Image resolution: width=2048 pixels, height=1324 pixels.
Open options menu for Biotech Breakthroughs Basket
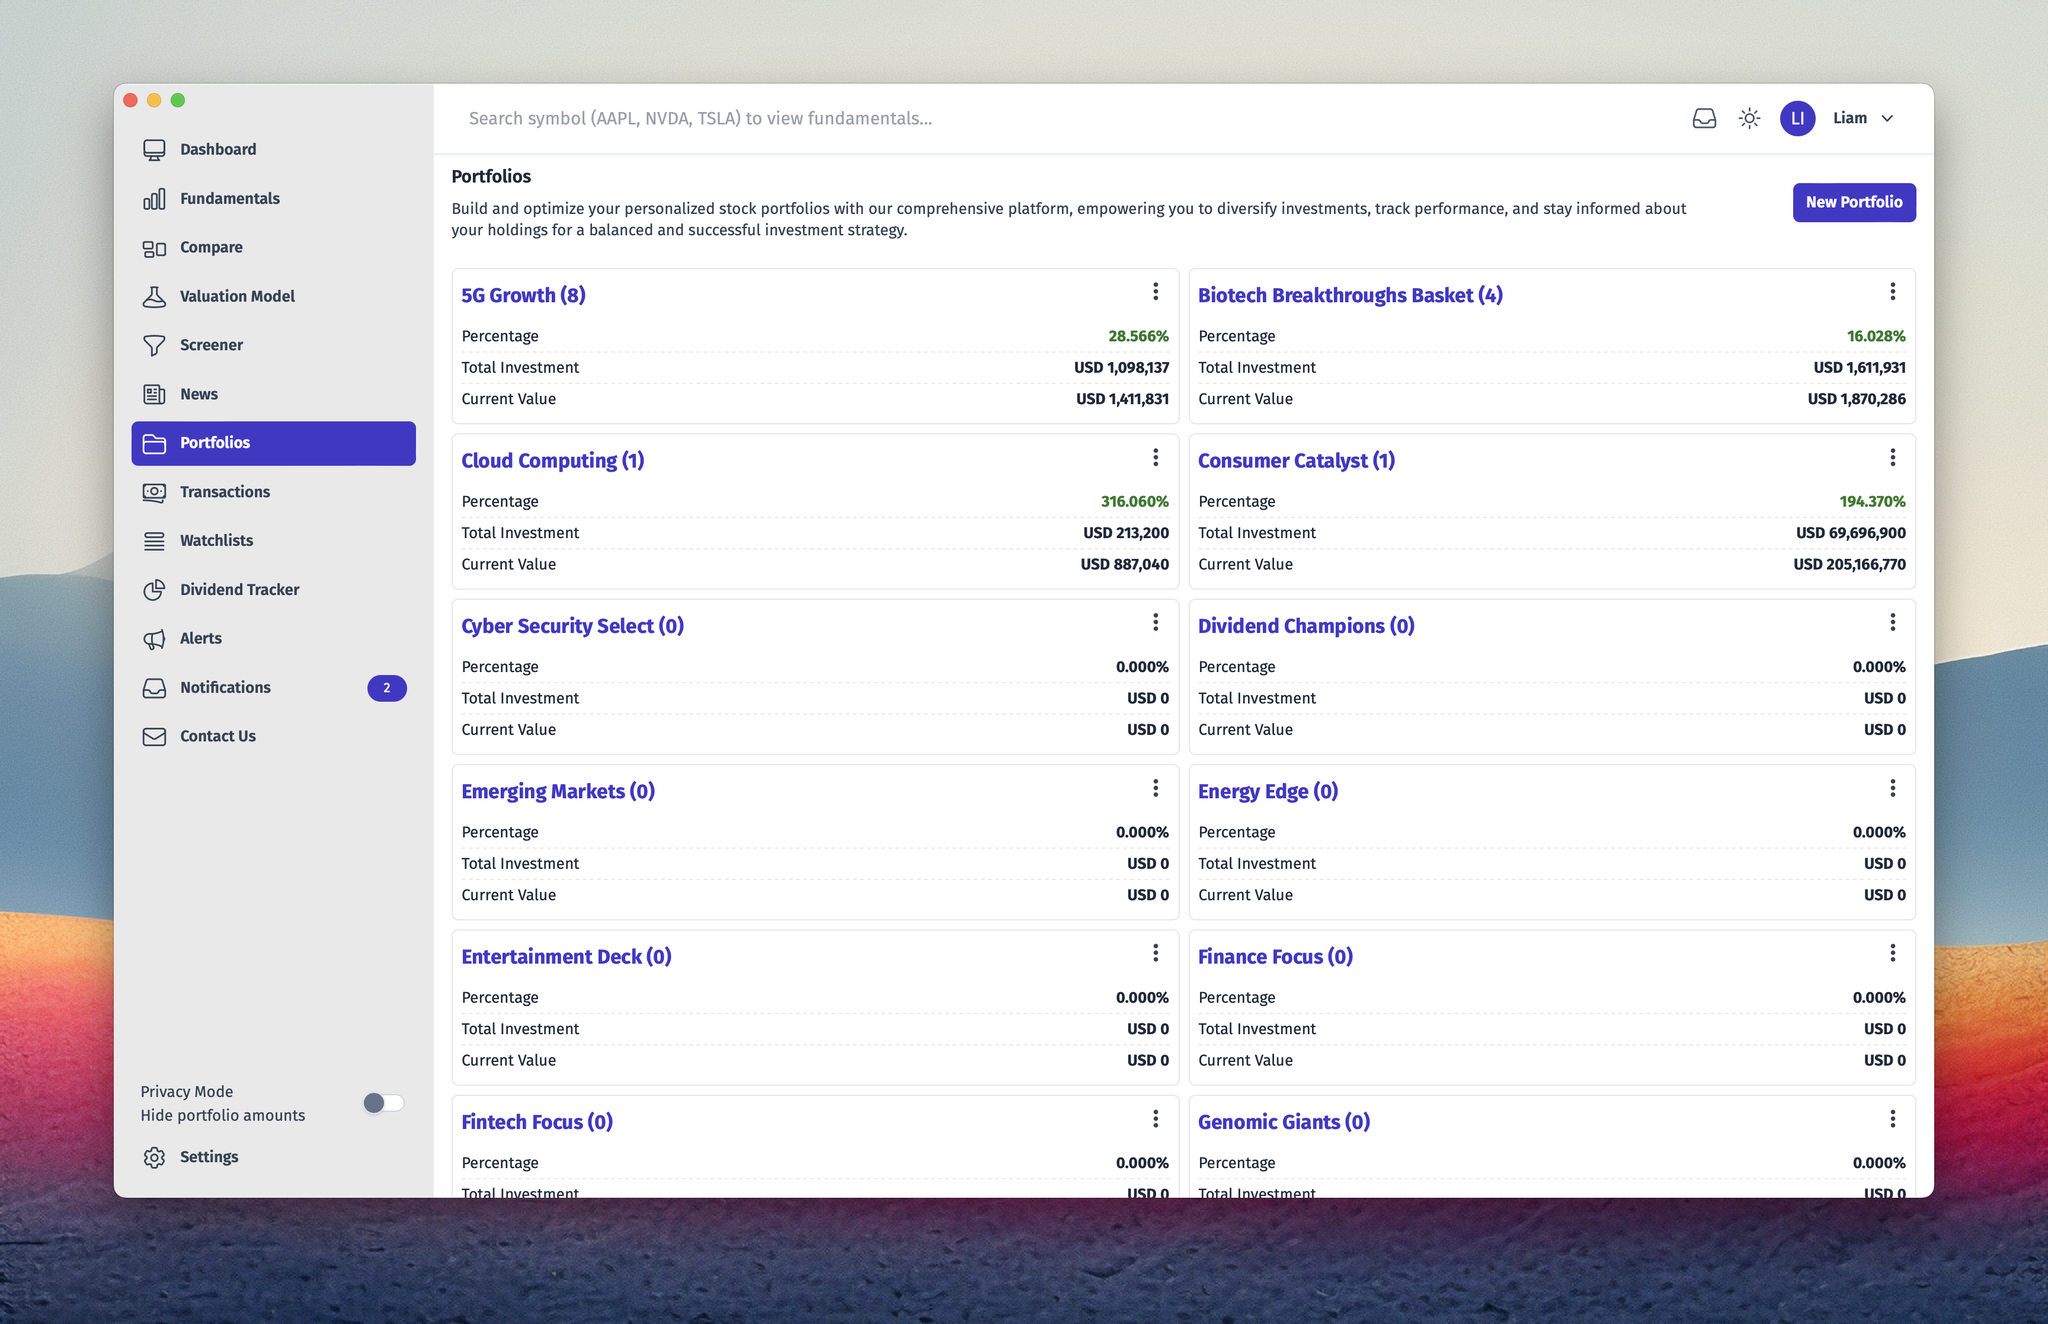[x=1892, y=292]
